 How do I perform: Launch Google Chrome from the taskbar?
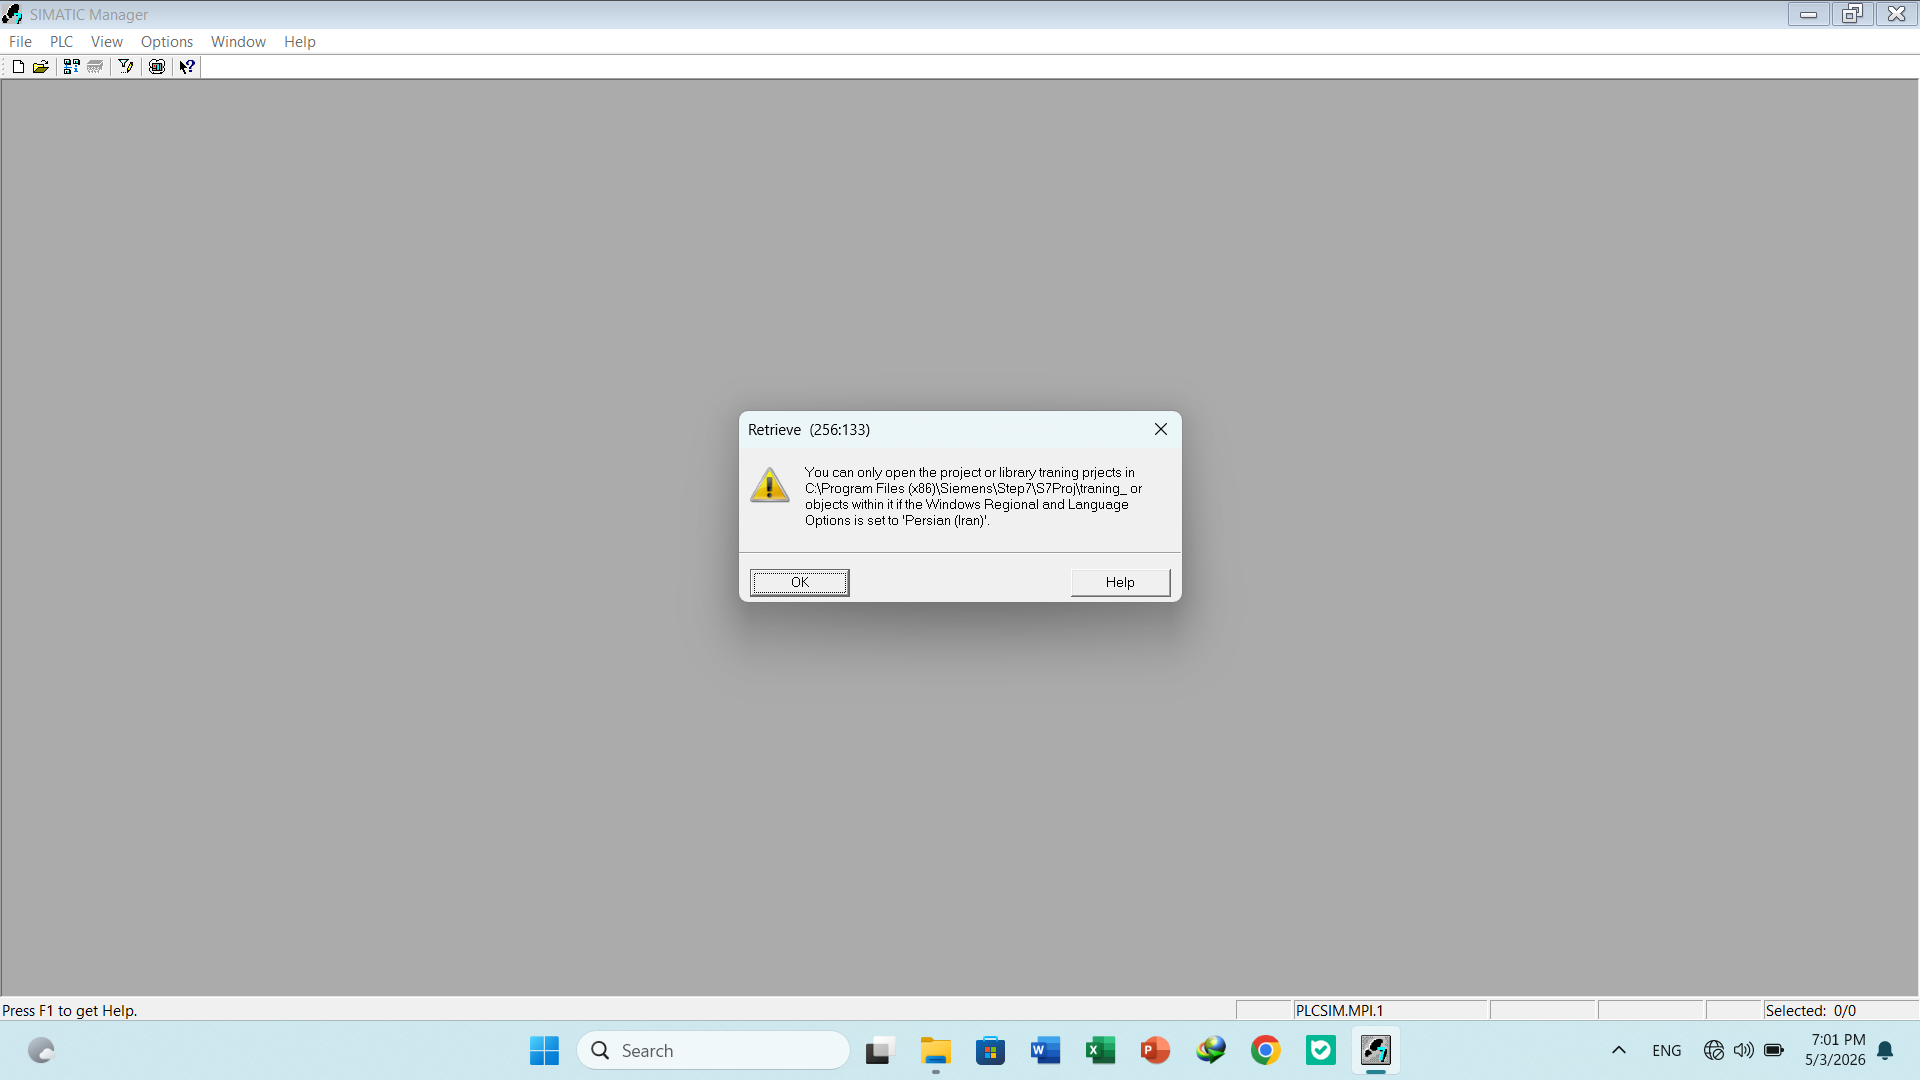1266,1051
